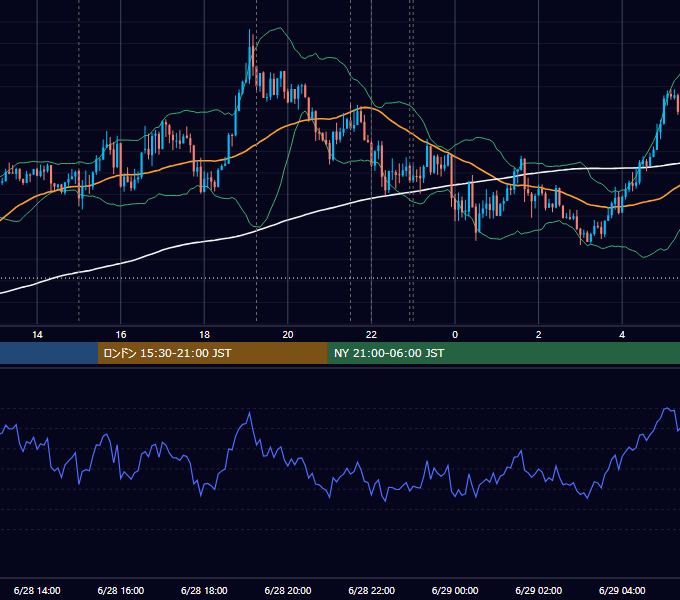The image size is (680, 600).
Task: Click the 0 hour axis label
Action: click(x=455, y=335)
